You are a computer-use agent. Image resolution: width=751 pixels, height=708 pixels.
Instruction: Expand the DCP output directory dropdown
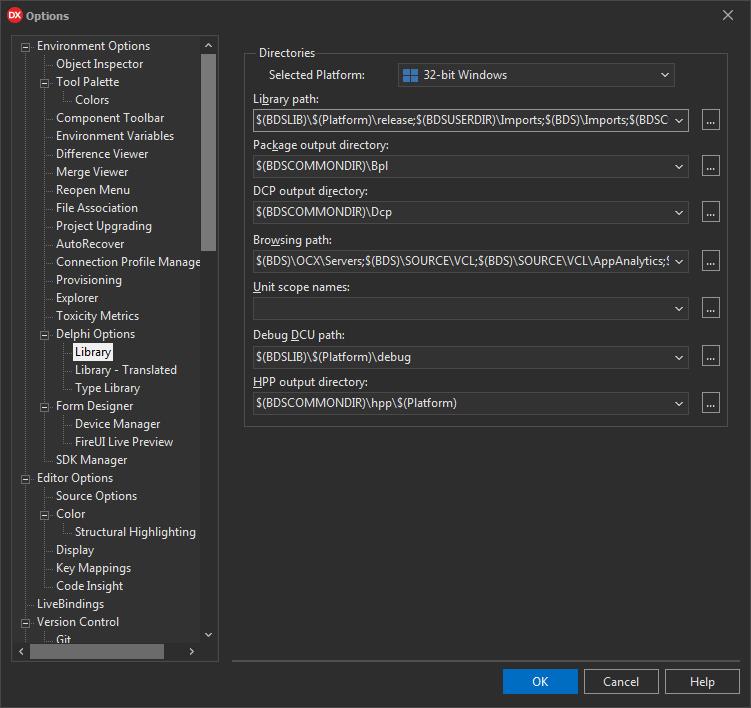pos(679,213)
